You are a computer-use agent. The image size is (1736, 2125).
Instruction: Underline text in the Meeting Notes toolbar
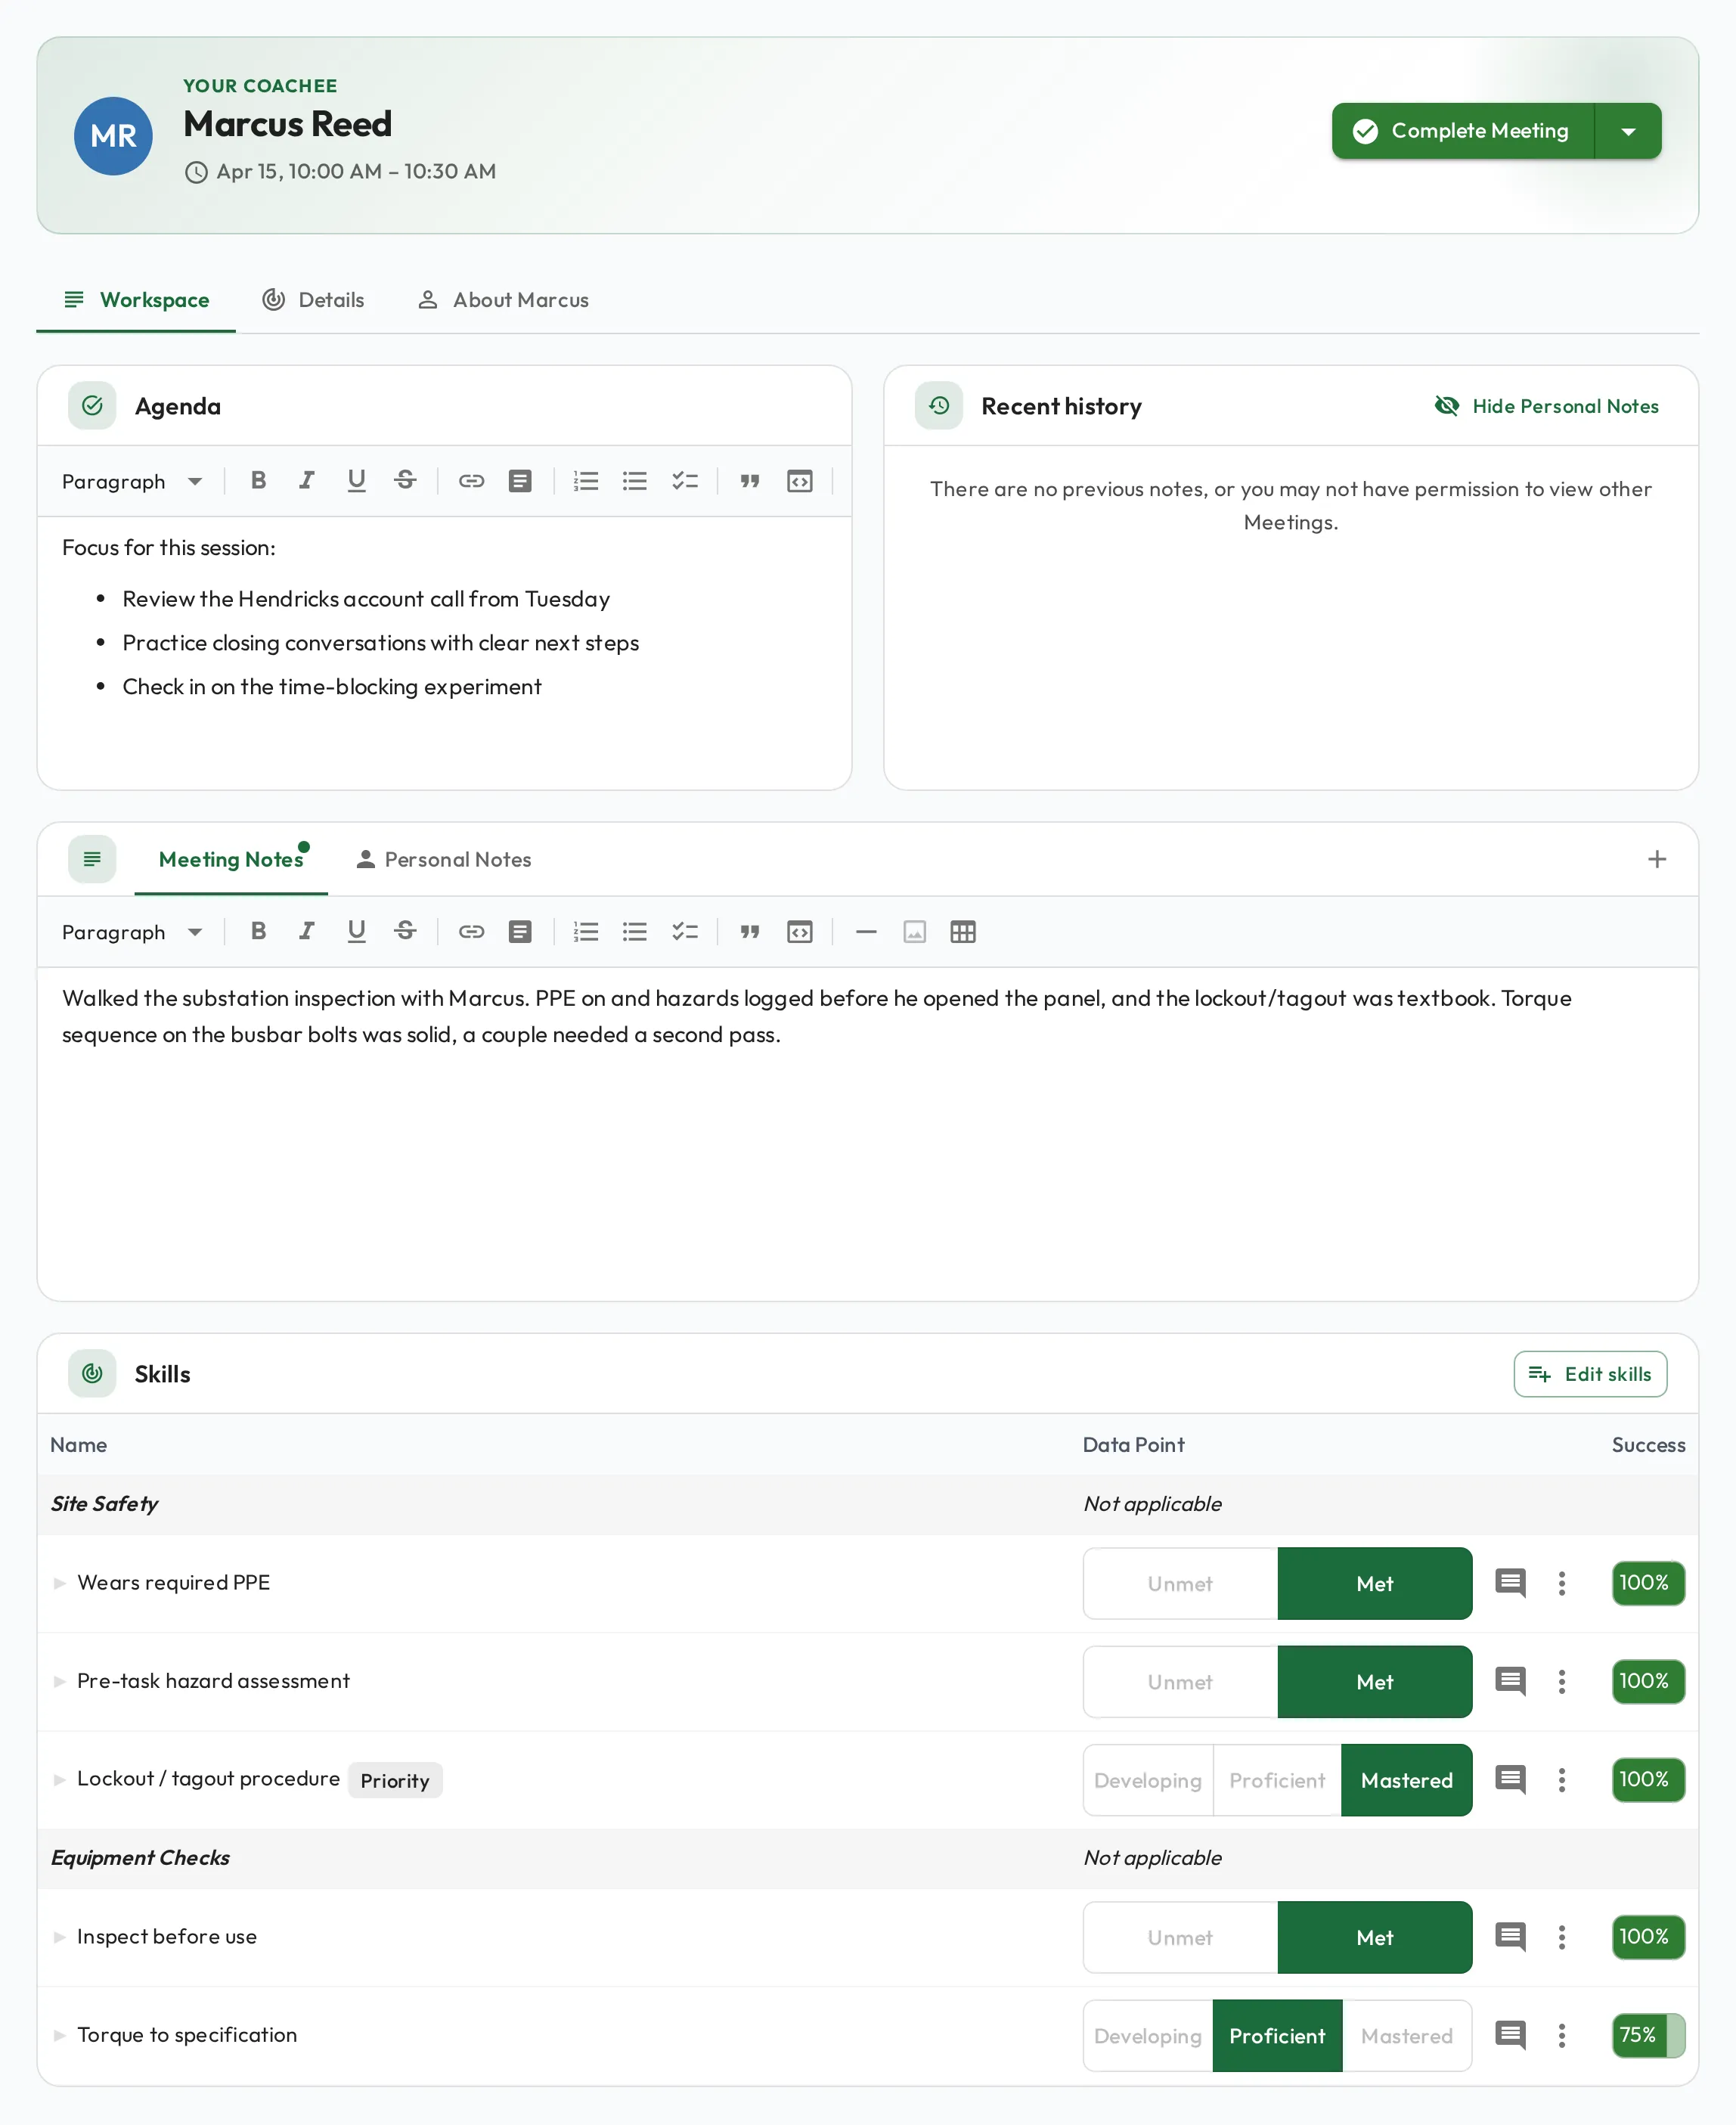356,932
